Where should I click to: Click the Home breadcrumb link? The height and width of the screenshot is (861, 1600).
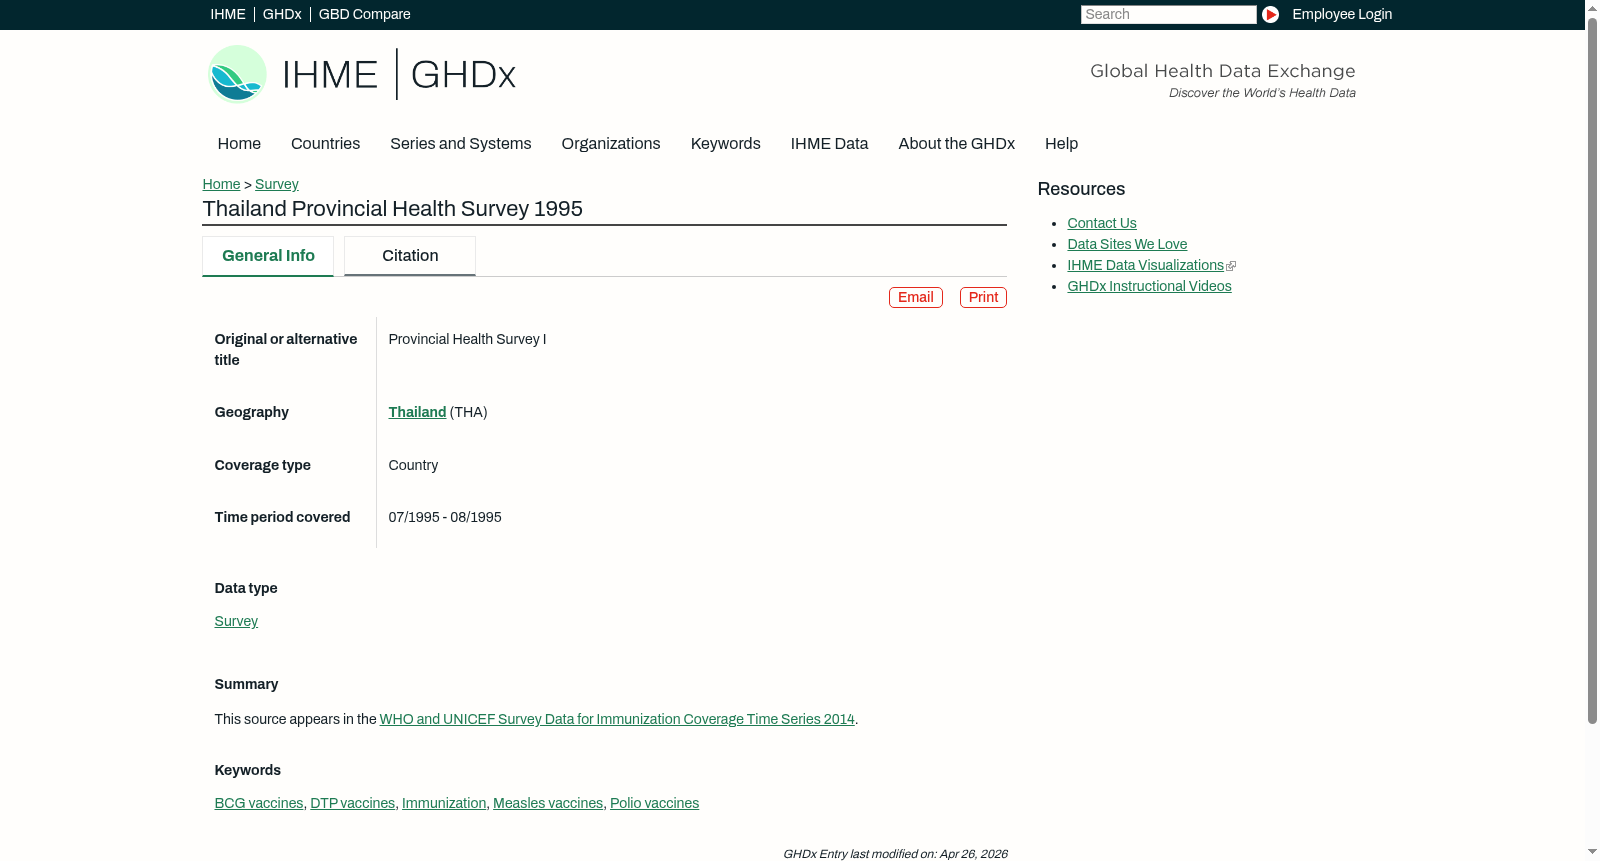click(221, 184)
